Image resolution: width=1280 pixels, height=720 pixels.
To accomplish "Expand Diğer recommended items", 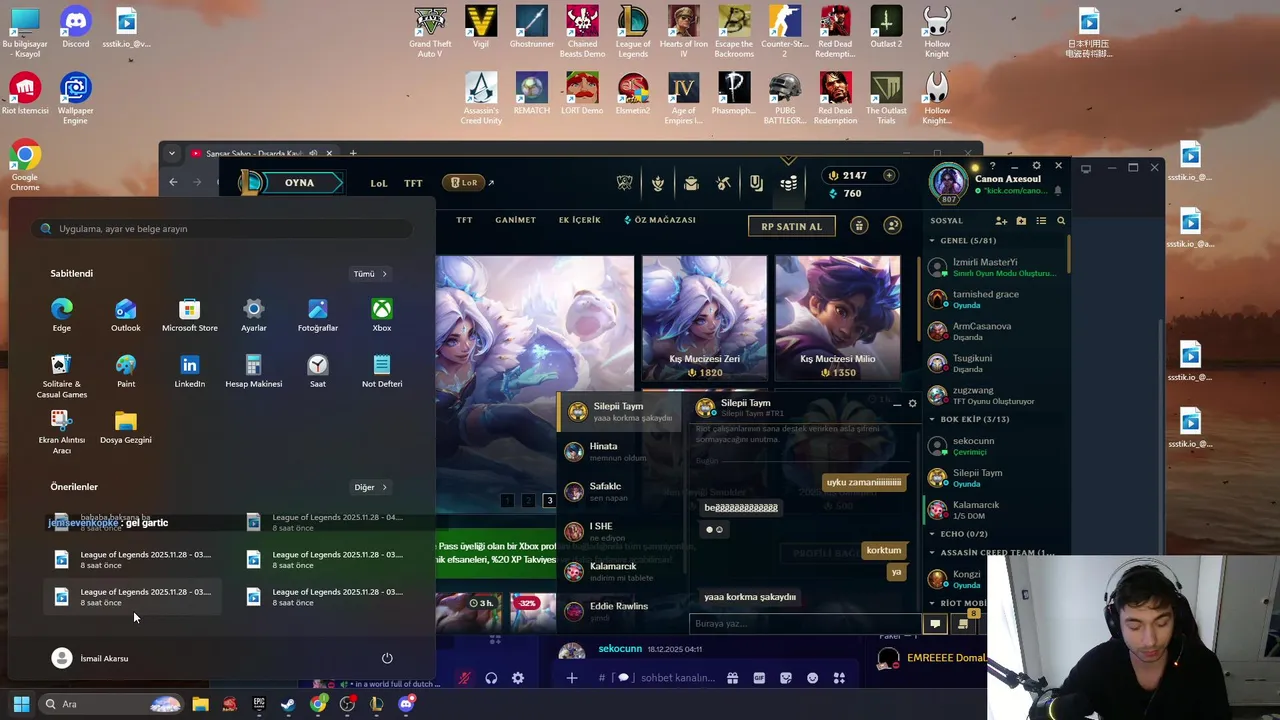I will point(370,487).
